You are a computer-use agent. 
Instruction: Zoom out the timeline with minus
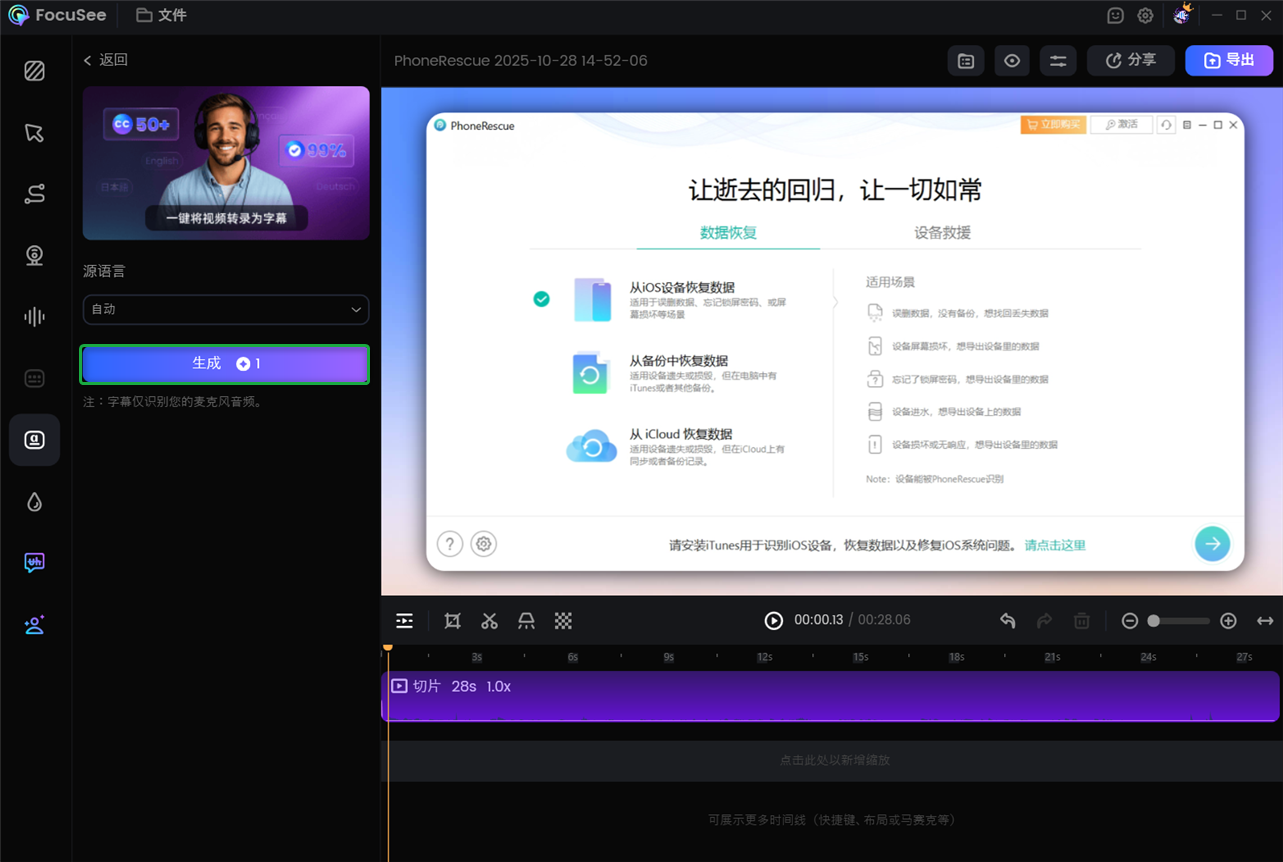point(1130,621)
